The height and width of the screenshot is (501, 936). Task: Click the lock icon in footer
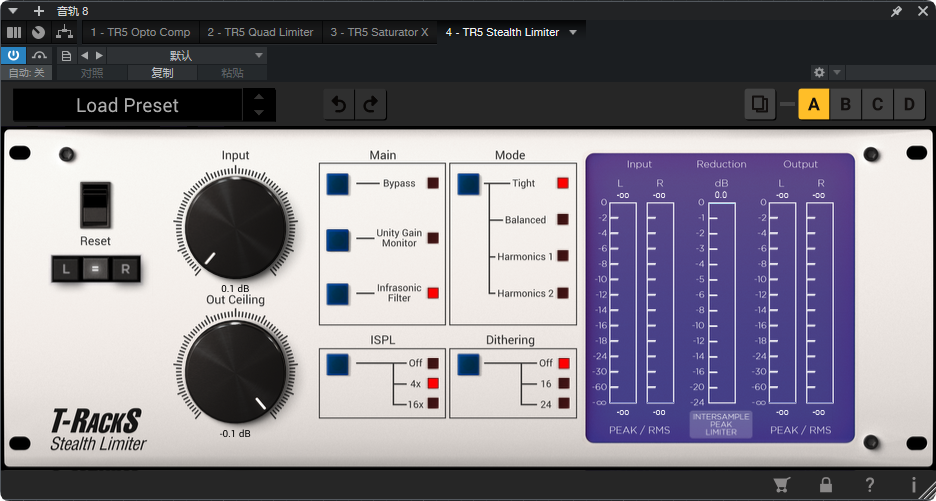[826, 484]
